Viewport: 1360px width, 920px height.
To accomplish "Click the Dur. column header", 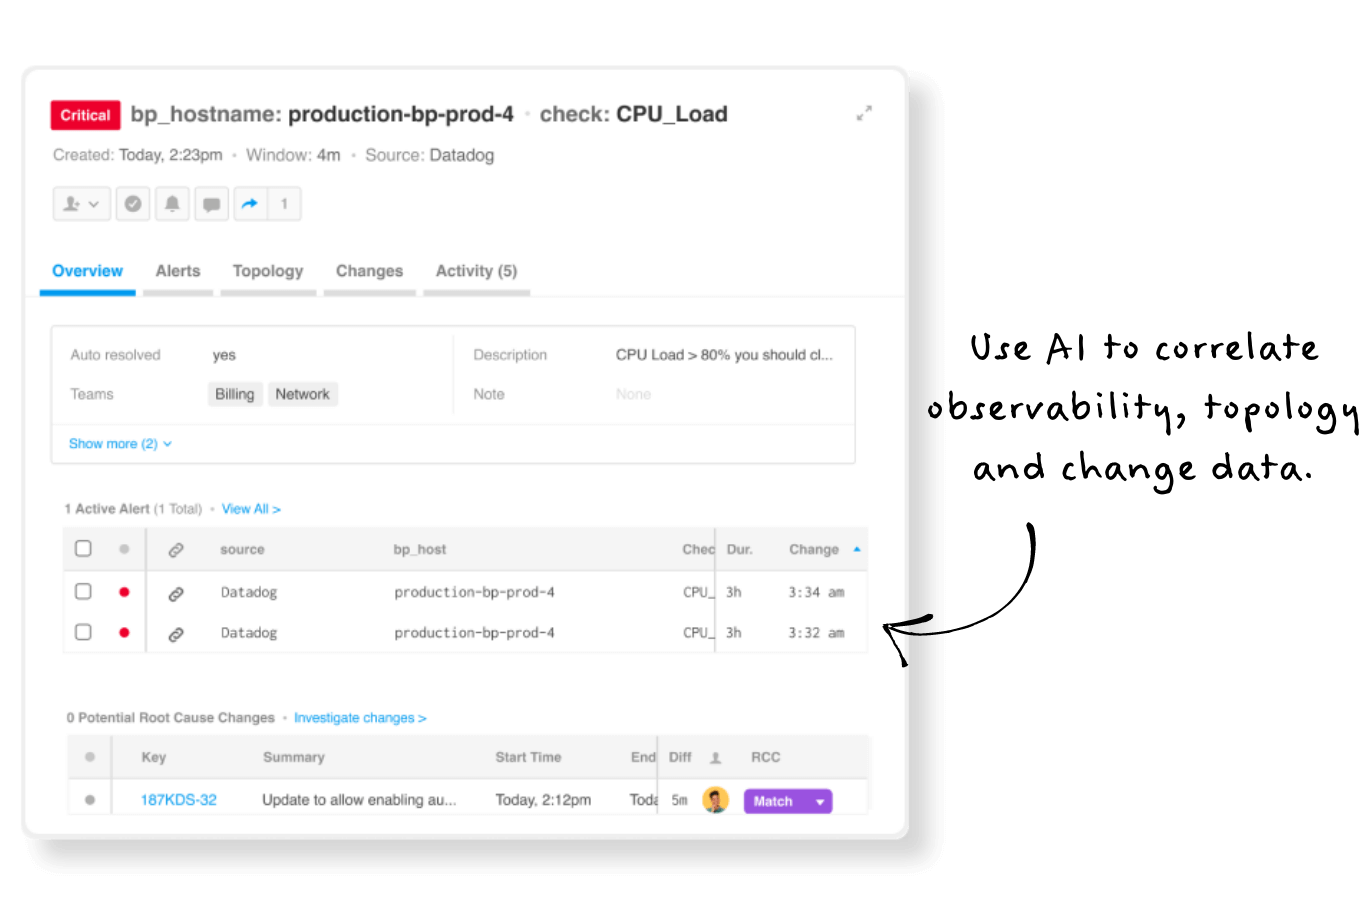I will click(x=739, y=550).
